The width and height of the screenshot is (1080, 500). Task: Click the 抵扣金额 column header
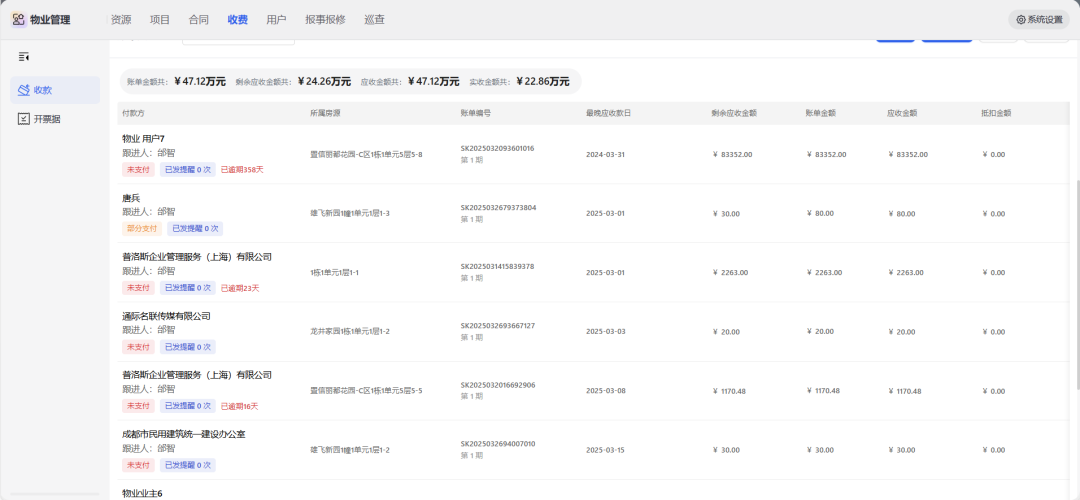(x=996, y=113)
